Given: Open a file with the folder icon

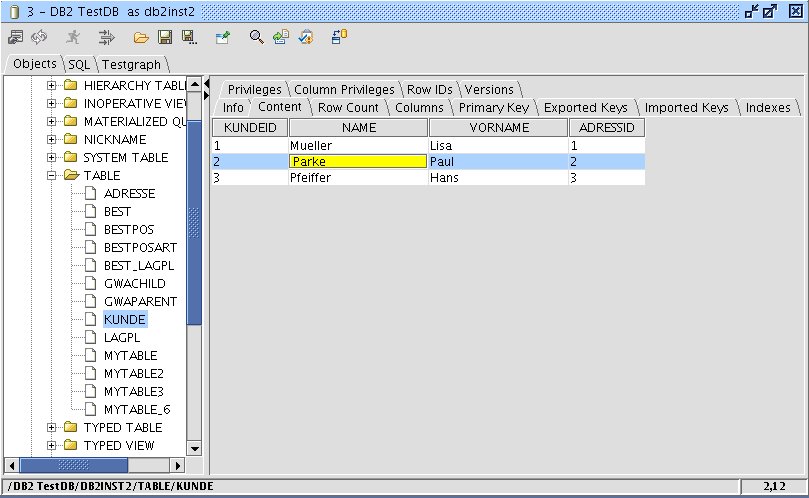Looking at the screenshot, I should pyautogui.click(x=141, y=37).
